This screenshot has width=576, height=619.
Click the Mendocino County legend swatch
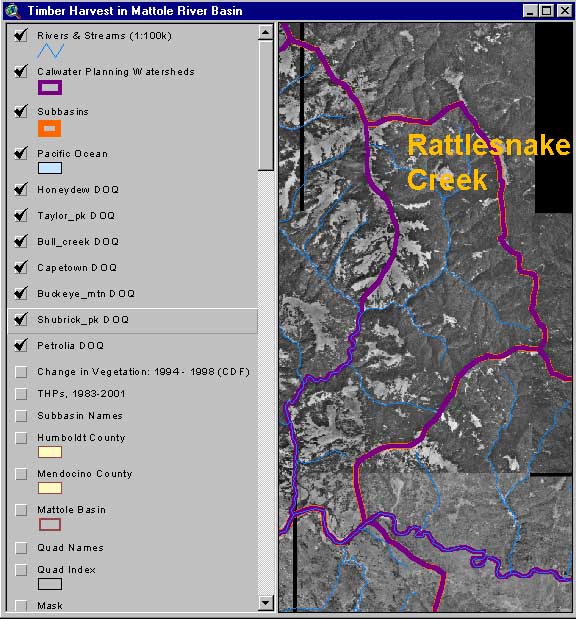tap(50, 488)
